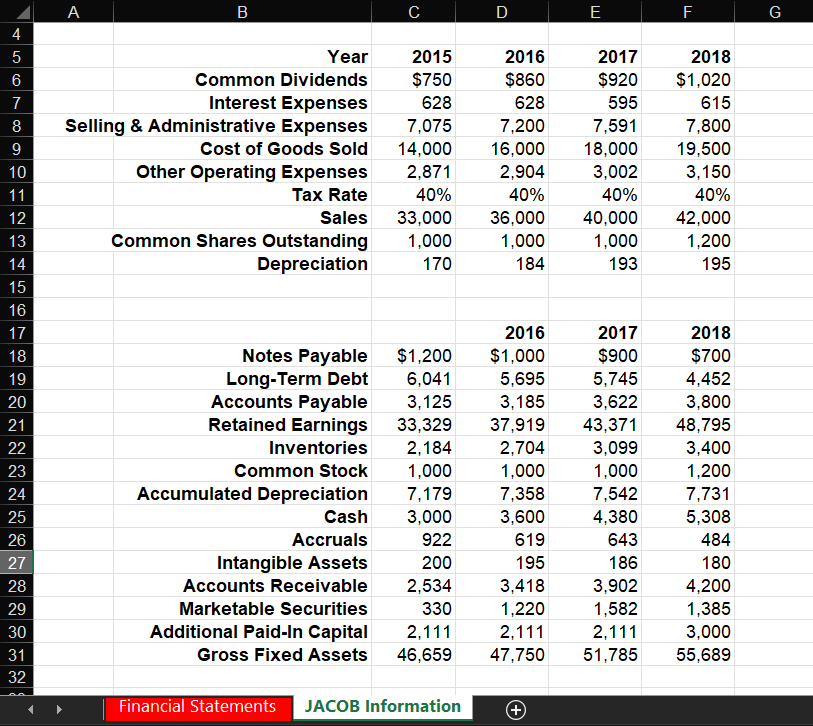The height and width of the screenshot is (726, 813).
Task: Select the JACOB Information tab
Action: pyautogui.click(x=381, y=707)
